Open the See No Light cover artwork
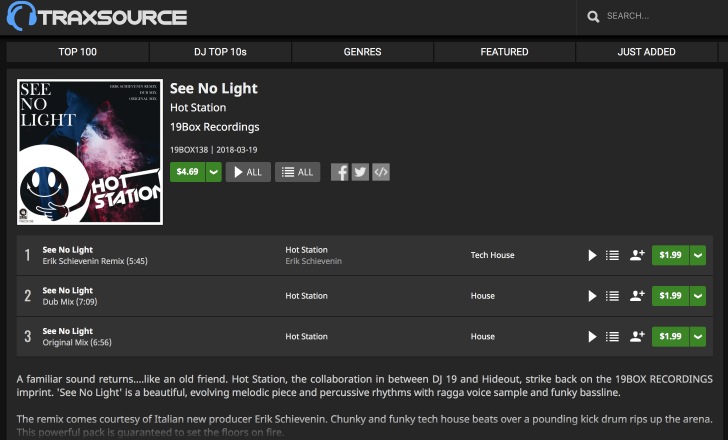 click(90, 152)
